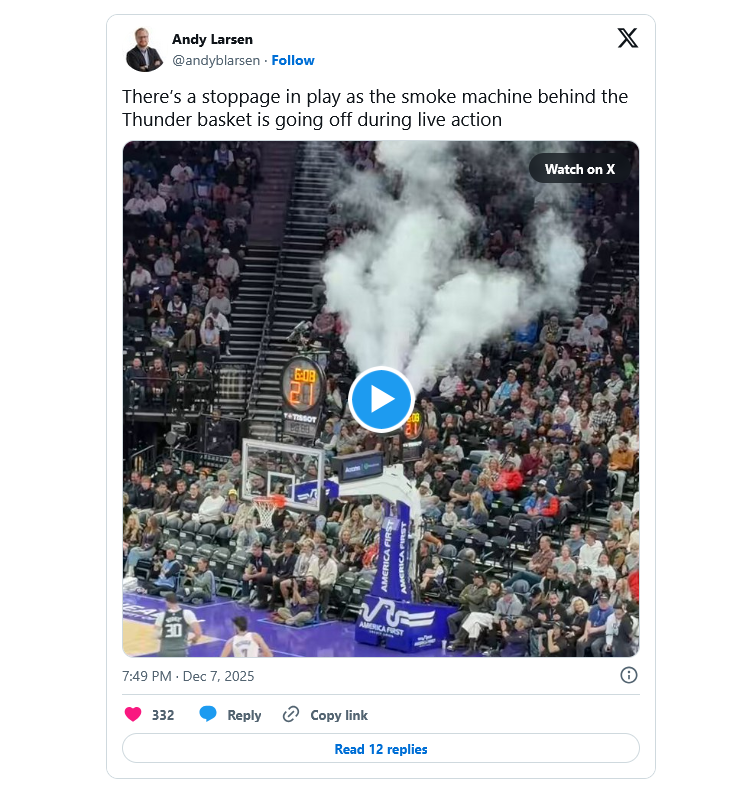Click the large shot clock above the backboard

click(x=303, y=385)
